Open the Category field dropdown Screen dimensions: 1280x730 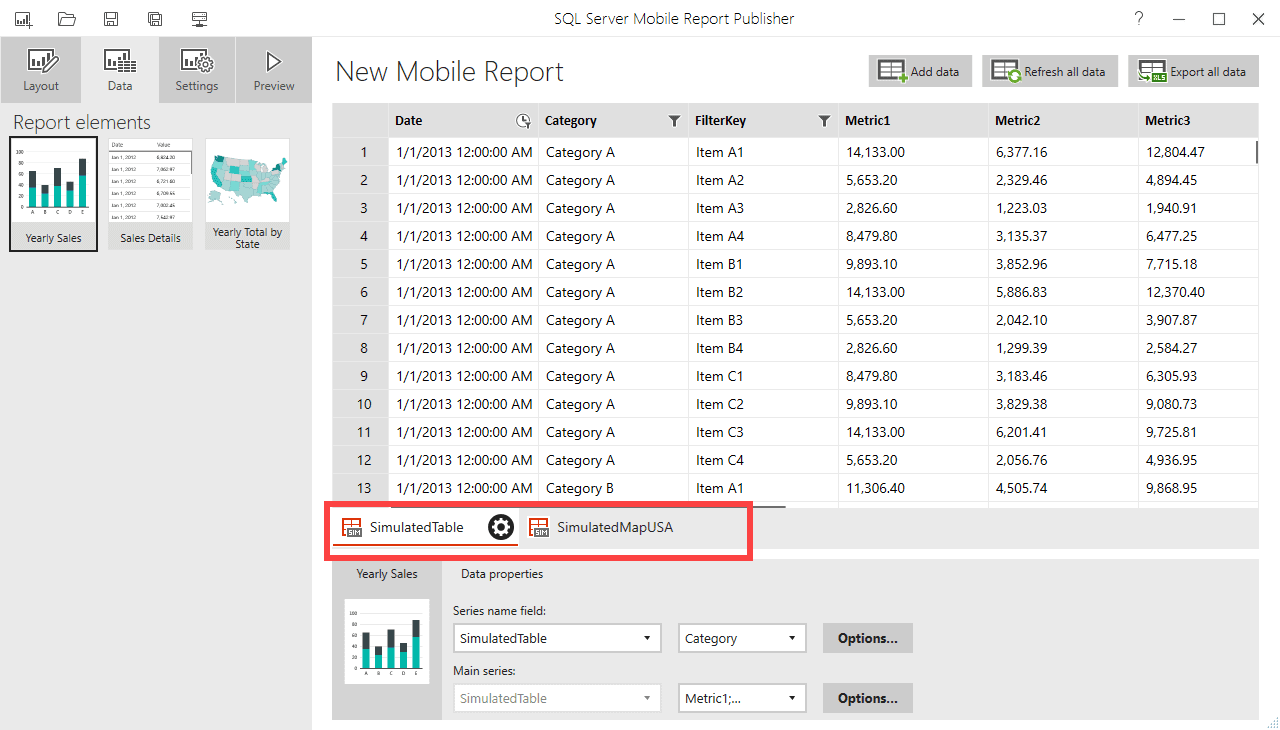pyautogui.click(x=742, y=638)
